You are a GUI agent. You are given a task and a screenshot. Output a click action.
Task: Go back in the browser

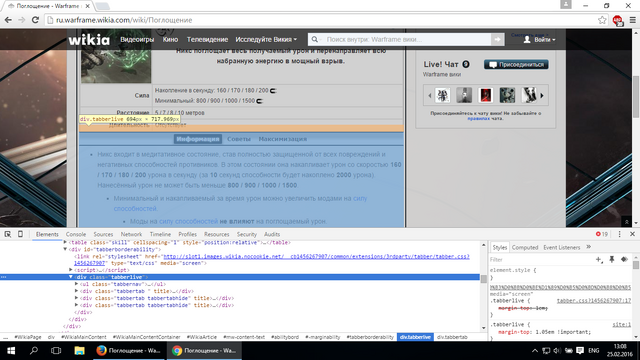(8, 20)
